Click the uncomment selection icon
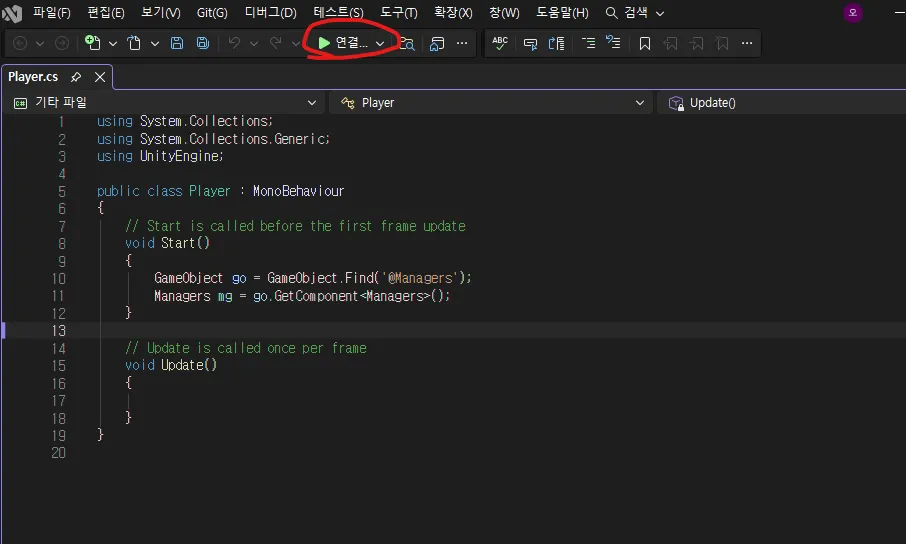This screenshot has width=906, height=544. 556,43
